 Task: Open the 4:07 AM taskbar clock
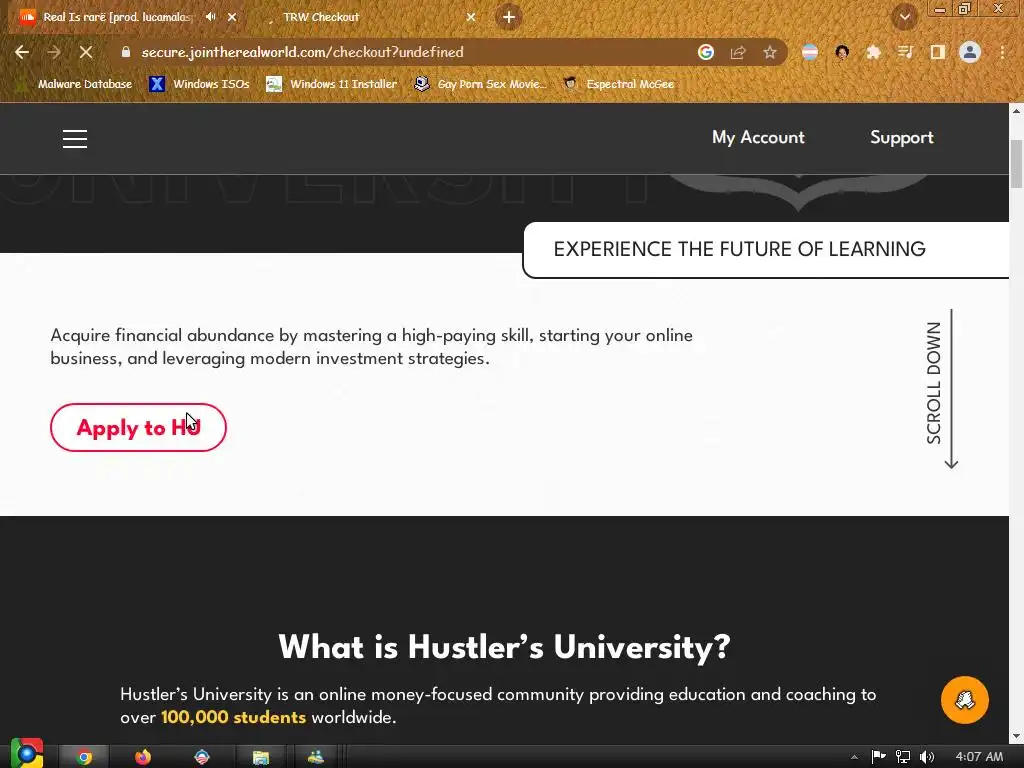979,757
